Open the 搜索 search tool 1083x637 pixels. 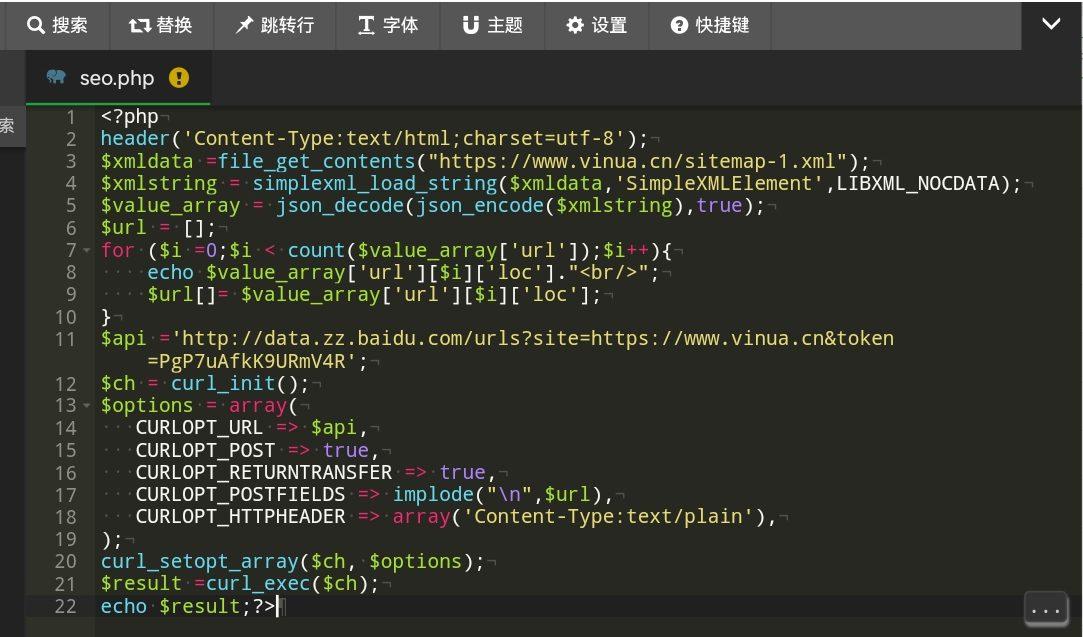coord(57,26)
